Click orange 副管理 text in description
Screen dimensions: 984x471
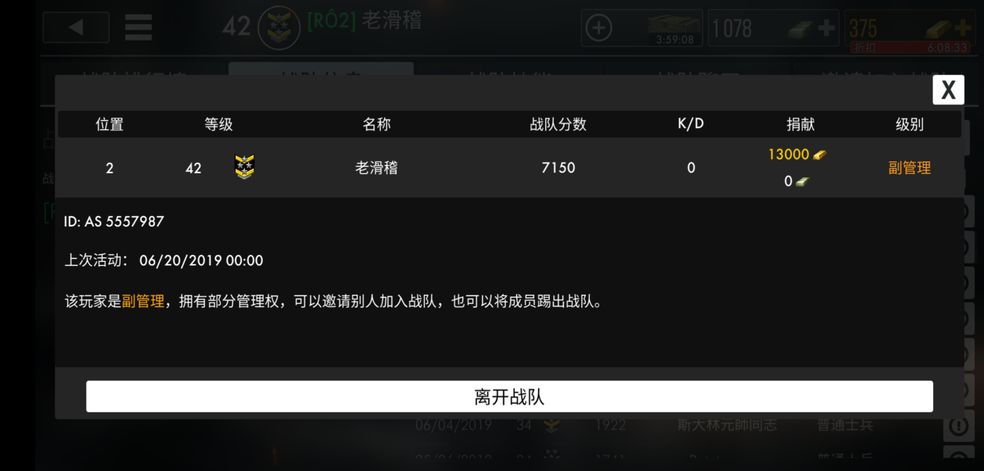point(142,302)
